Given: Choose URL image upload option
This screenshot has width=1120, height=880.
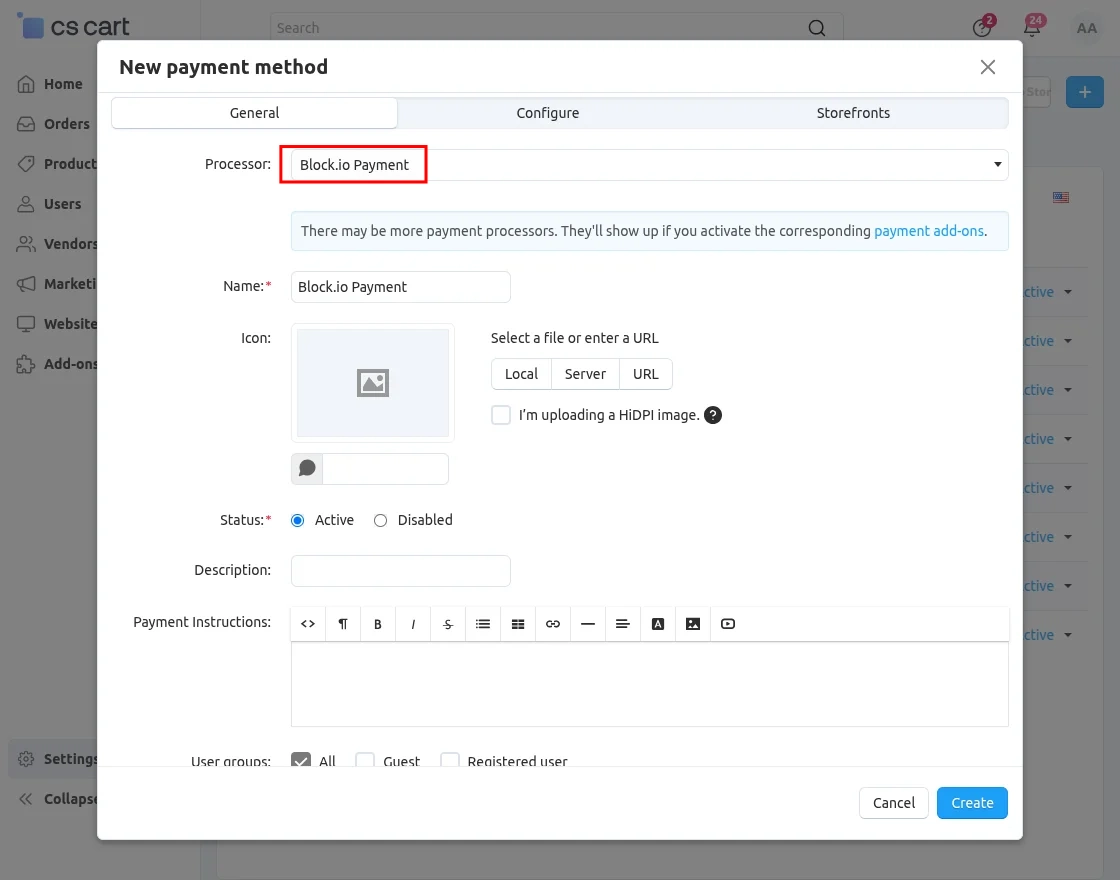Looking at the screenshot, I should (x=646, y=374).
